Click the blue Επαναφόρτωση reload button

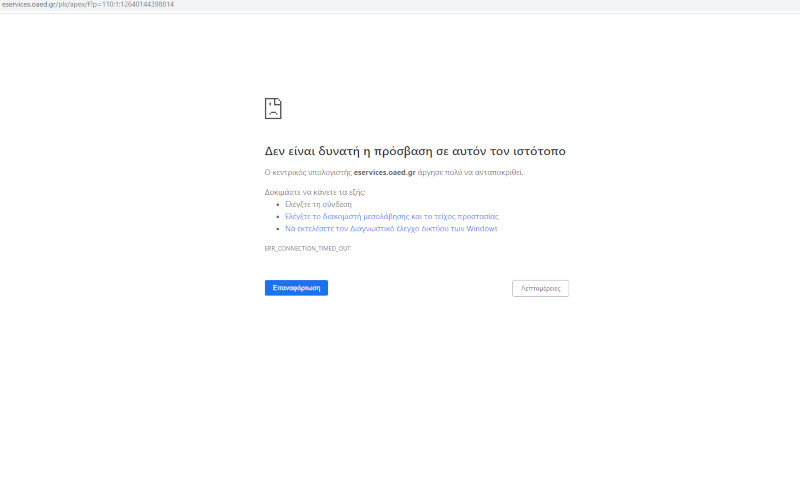pos(296,288)
